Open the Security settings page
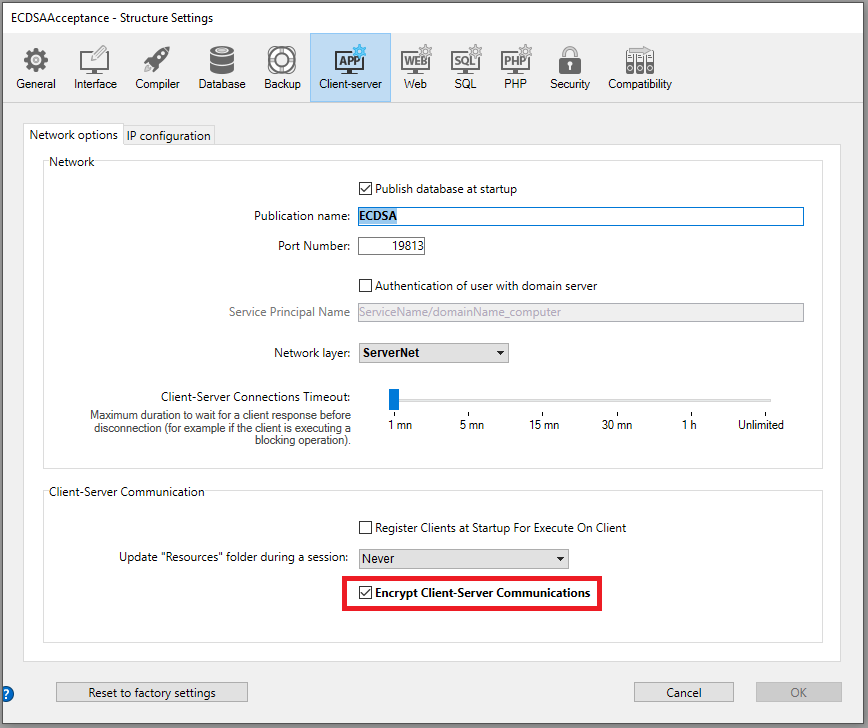This screenshot has height=728, width=868. 570,68
